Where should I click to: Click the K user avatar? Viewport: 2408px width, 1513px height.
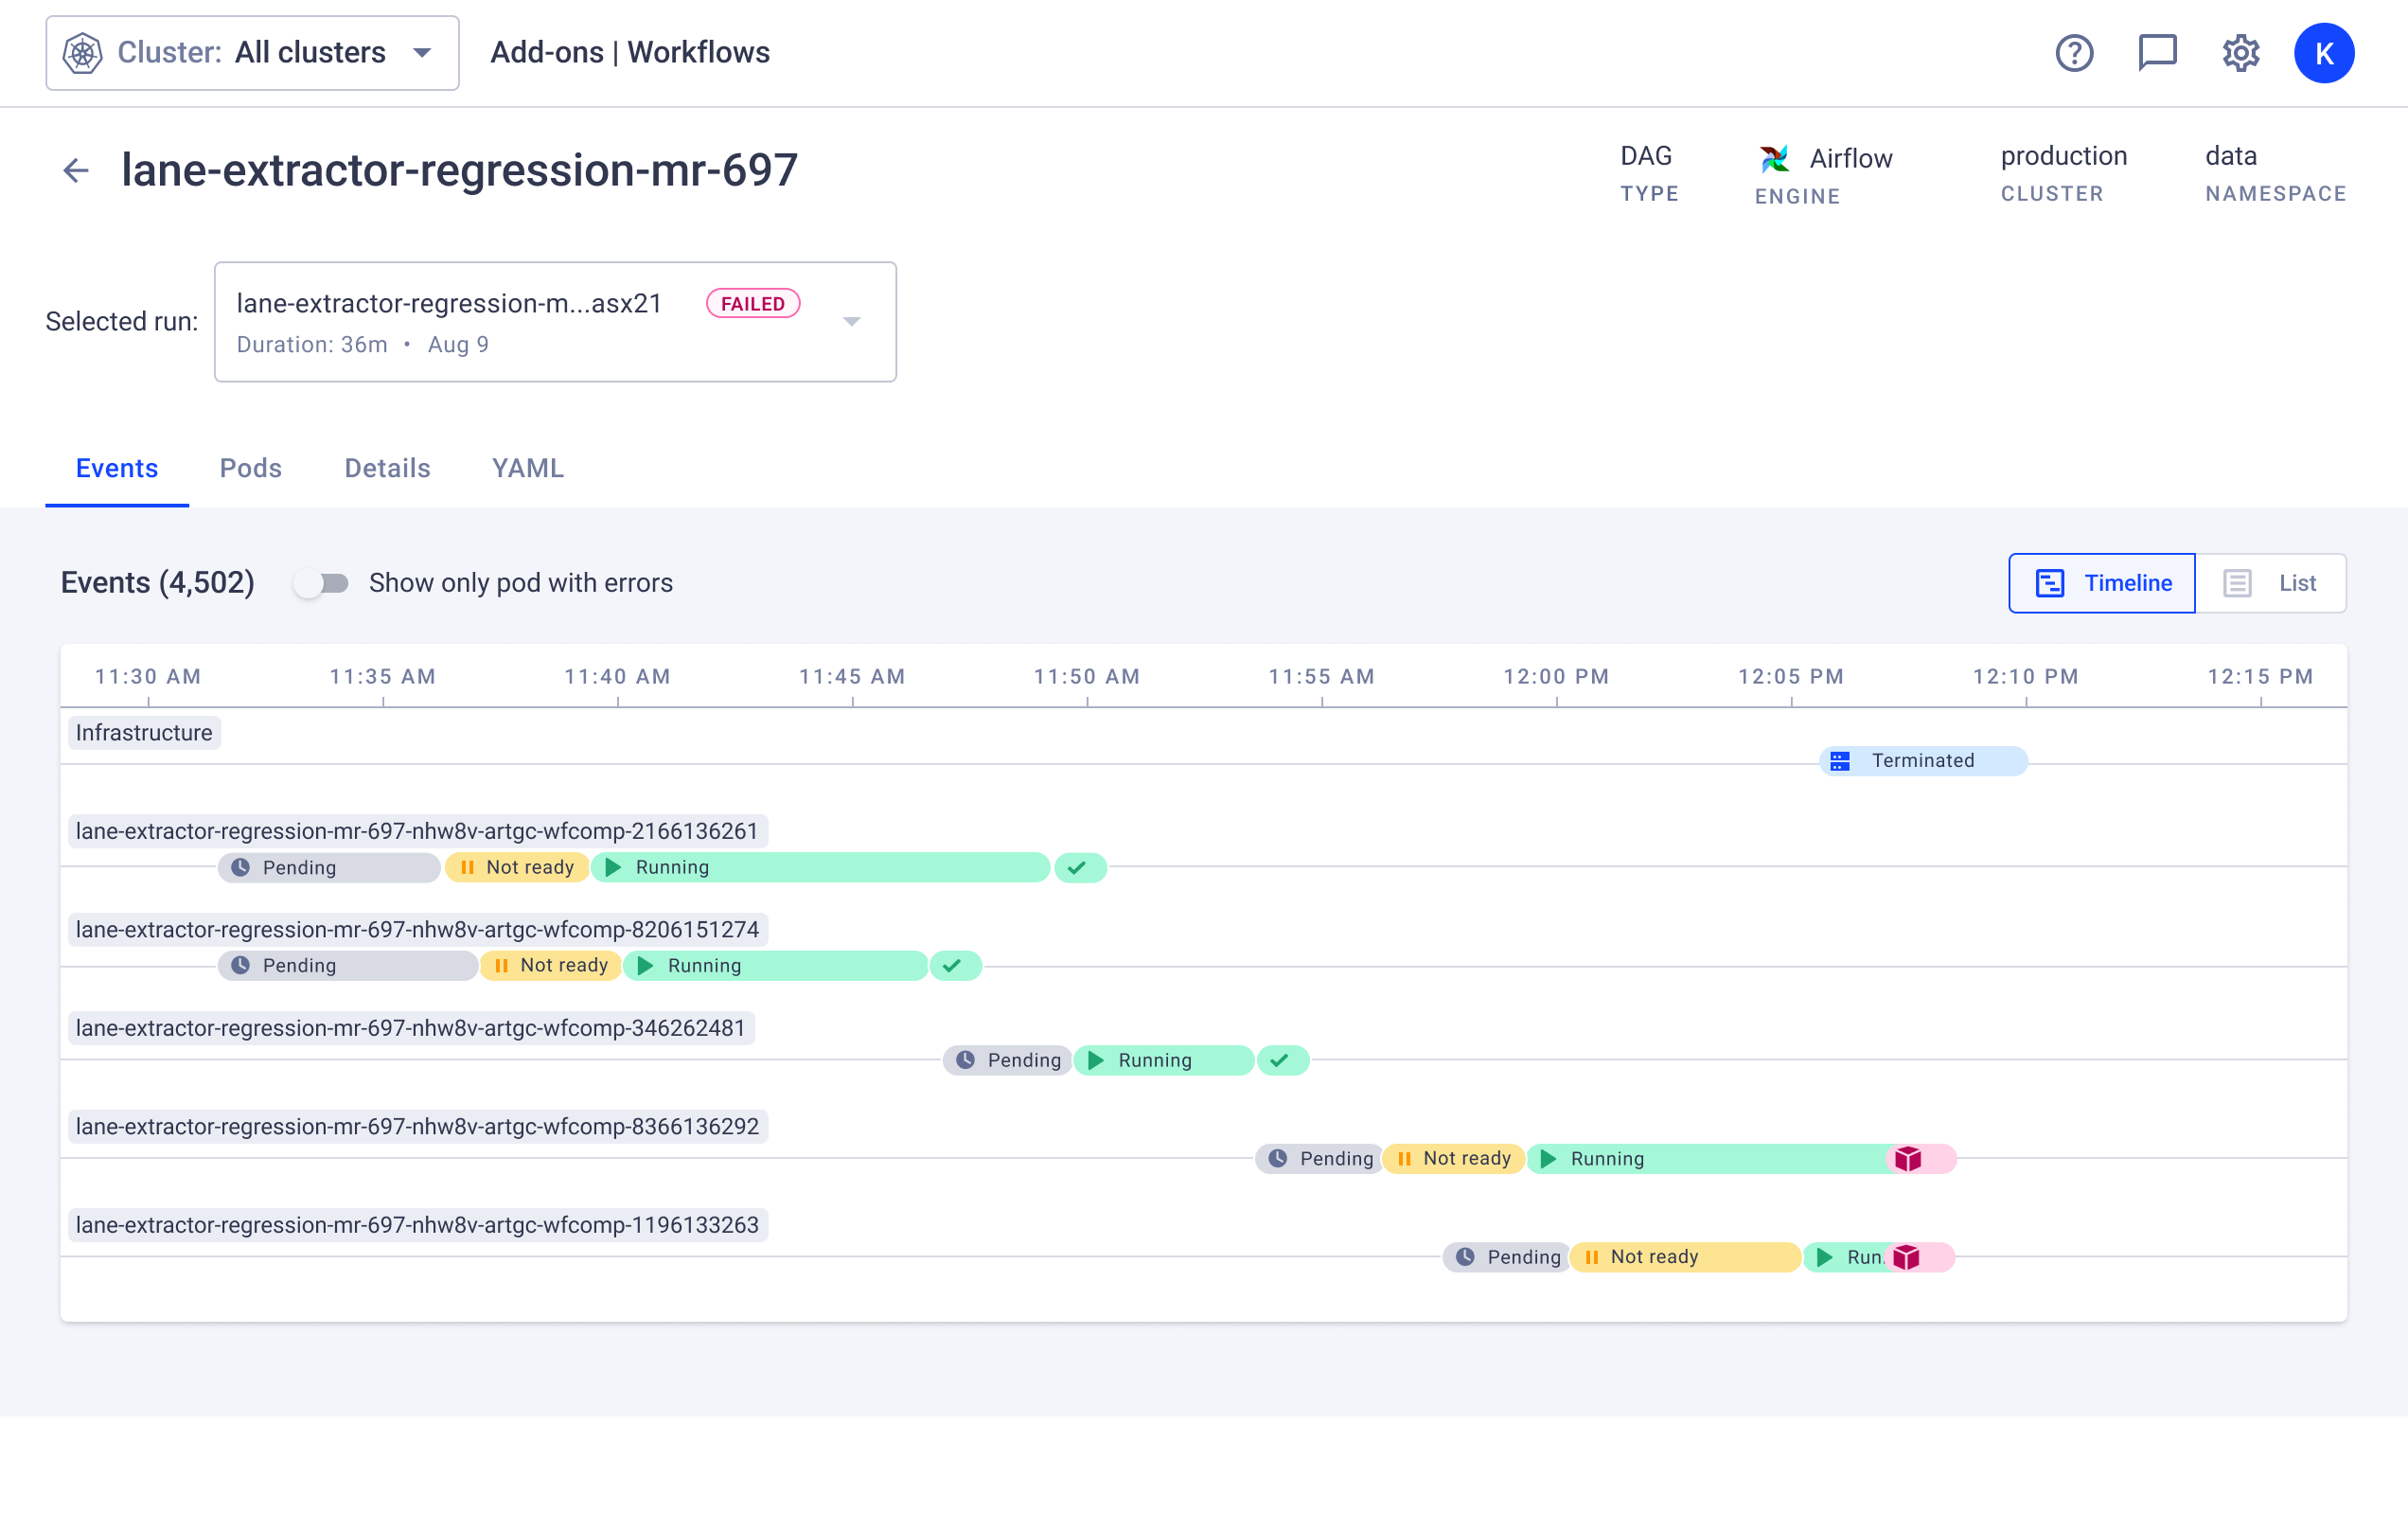[2324, 53]
